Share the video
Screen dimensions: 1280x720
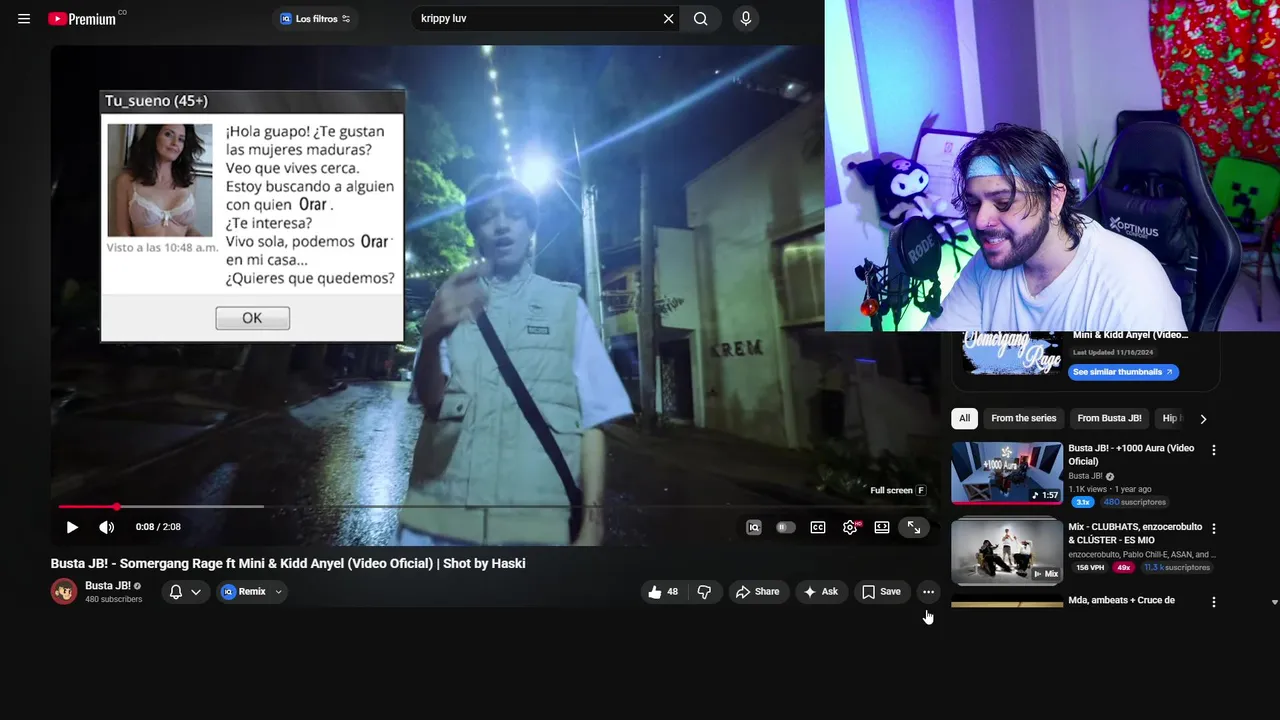(x=758, y=592)
